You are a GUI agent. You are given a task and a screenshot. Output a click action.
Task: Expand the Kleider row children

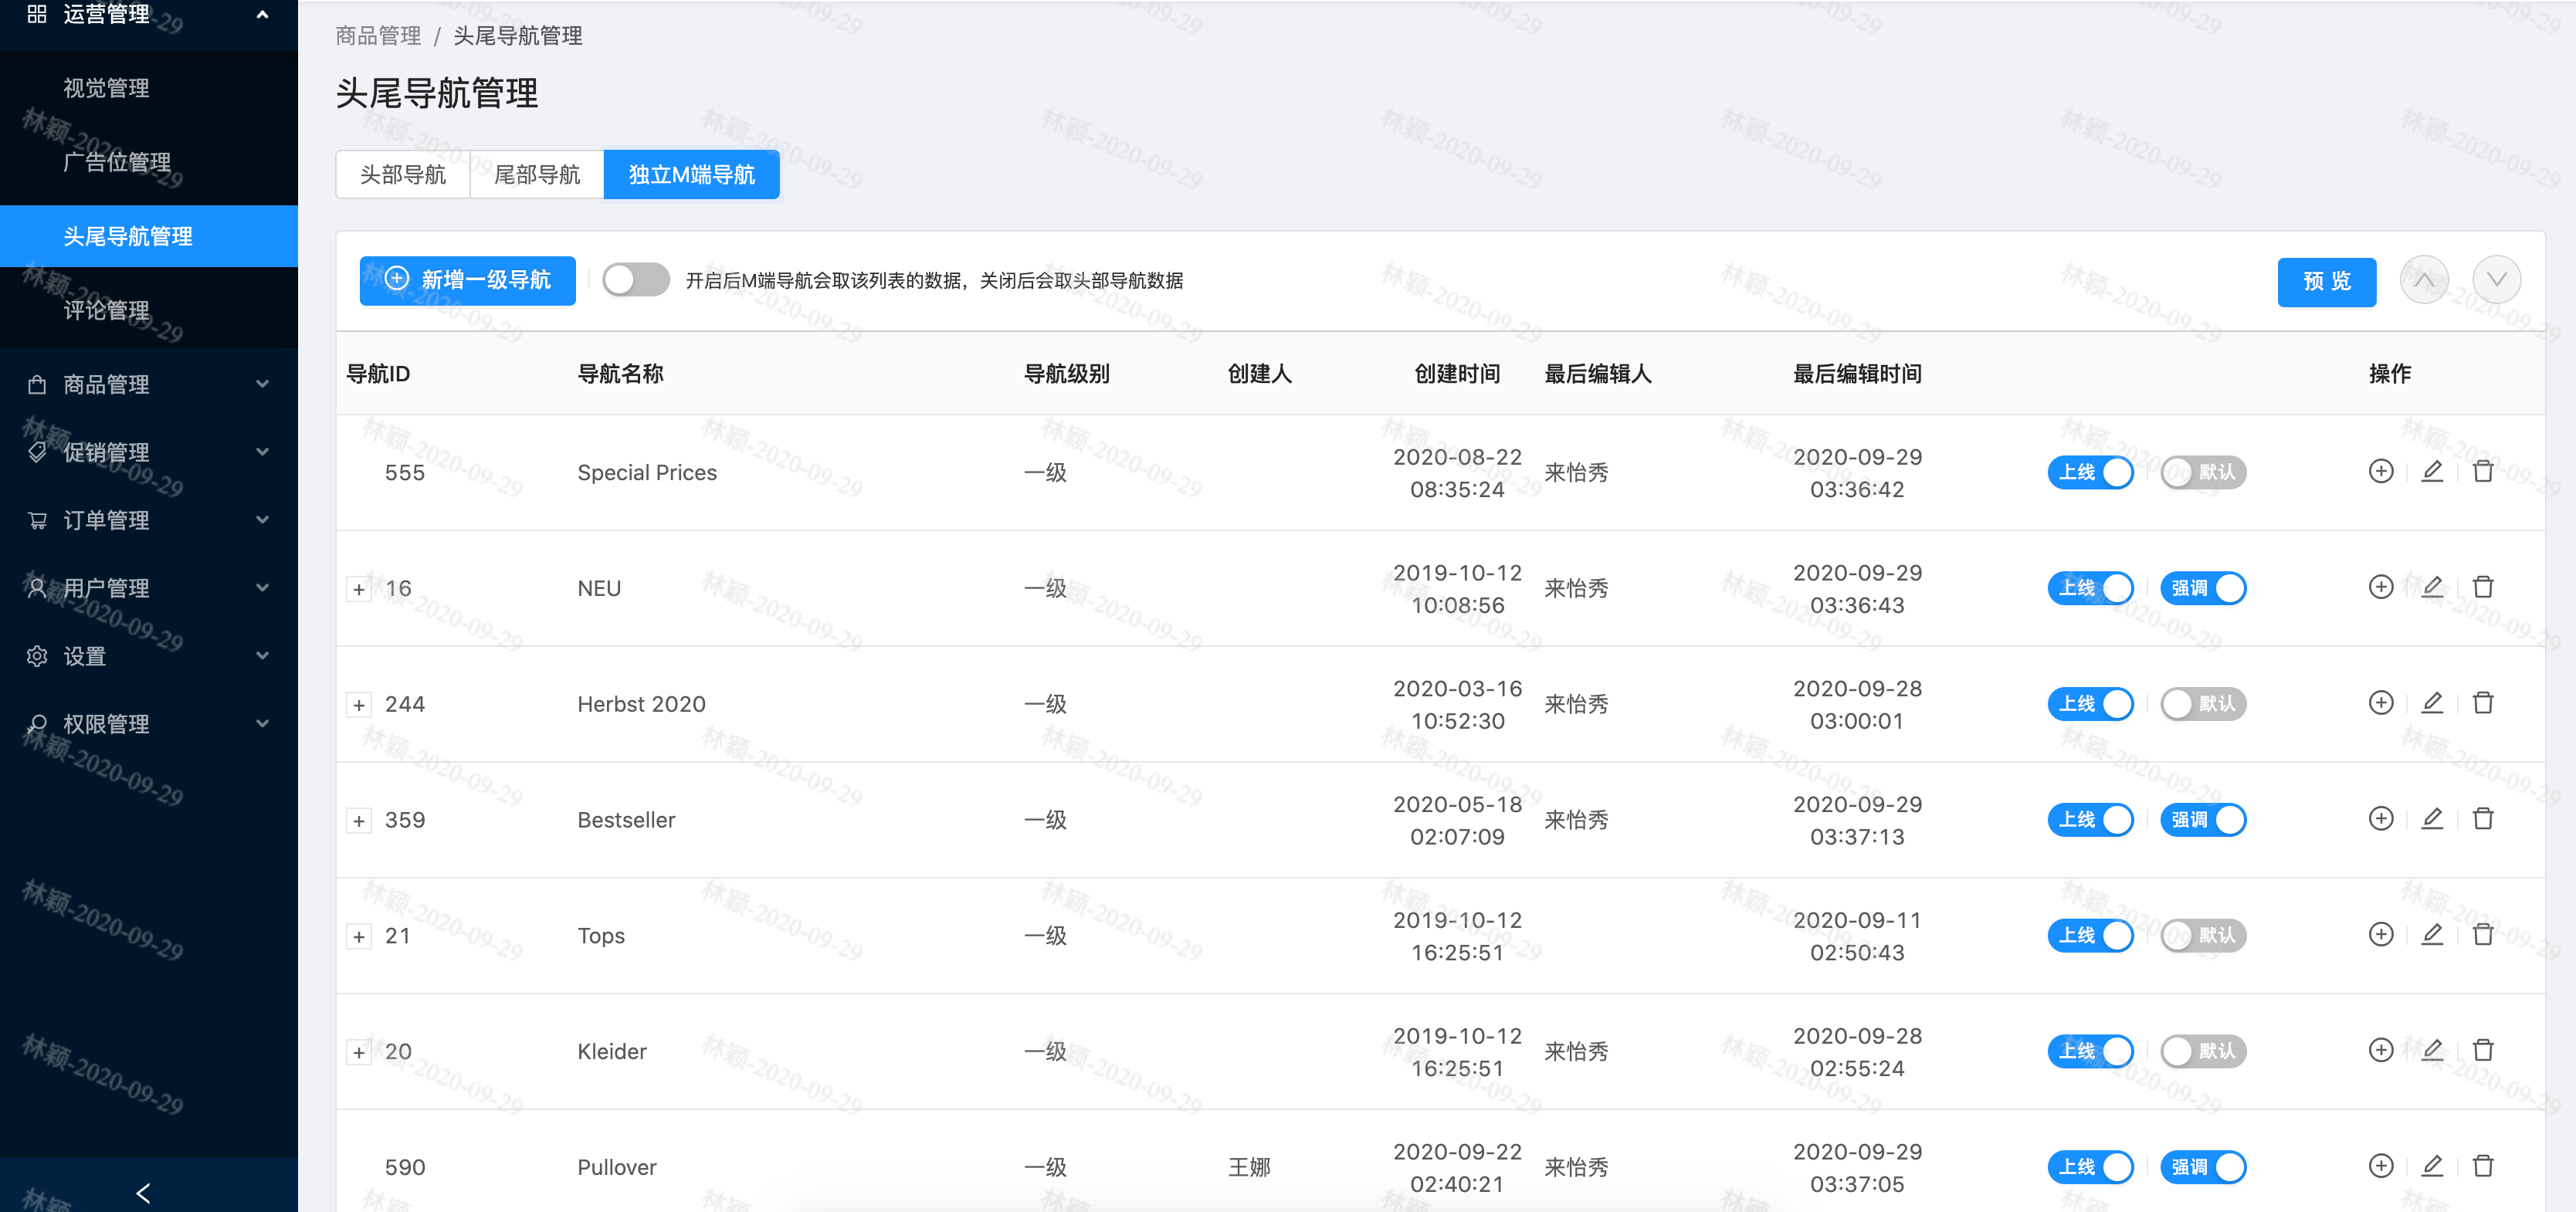click(x=359, y=1052)
